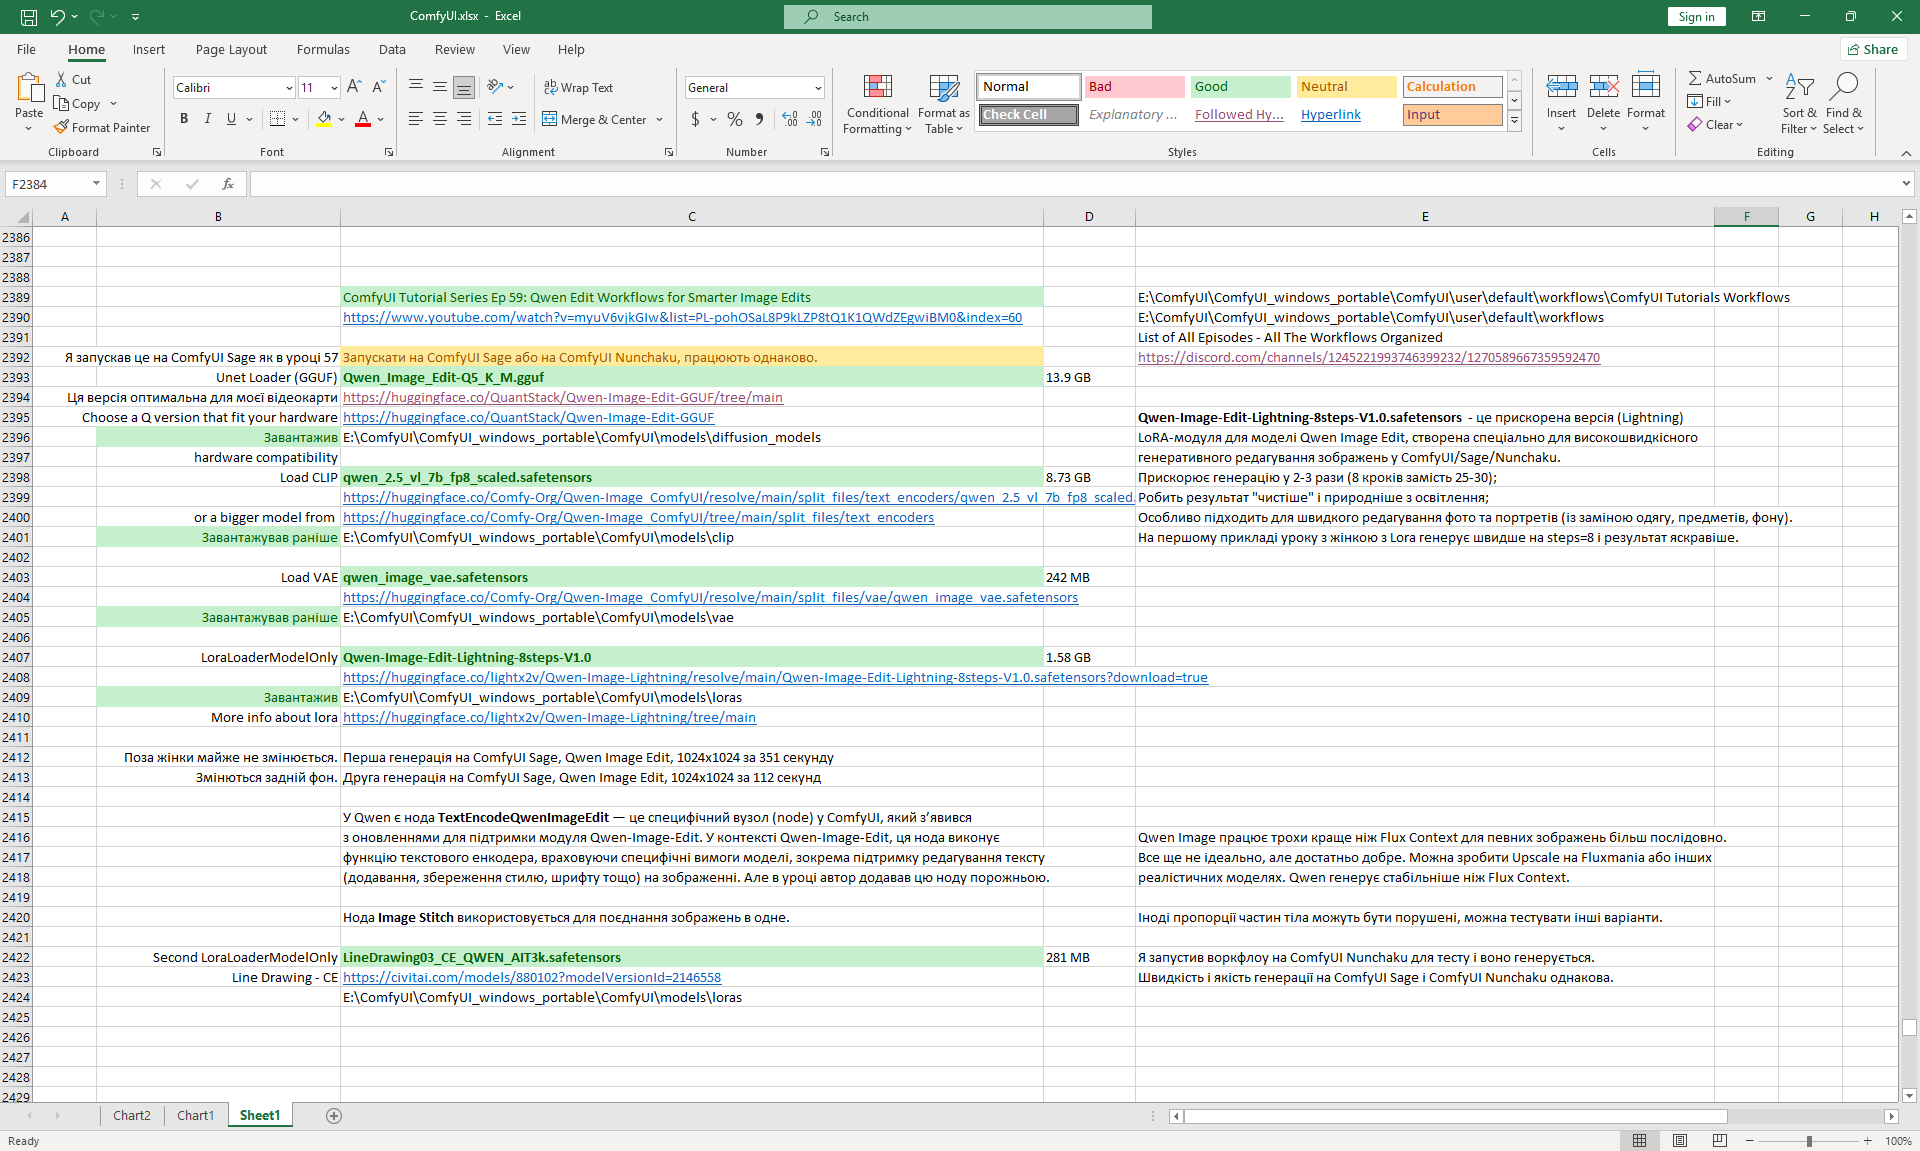Switch to the Chart1 sheet tab
Viewport: 1920px width, 1151px height.
[195, 1115]
